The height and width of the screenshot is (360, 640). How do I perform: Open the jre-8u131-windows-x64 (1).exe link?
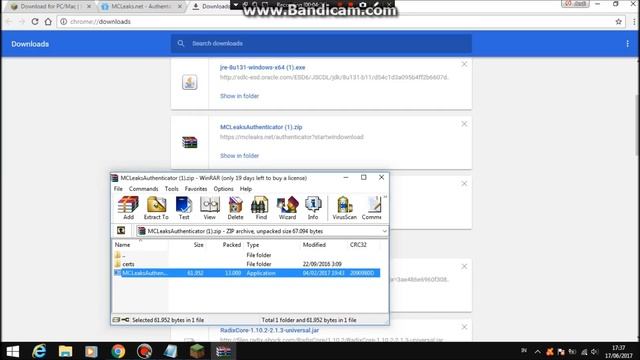pyautogui.click(x=262, y=67)
